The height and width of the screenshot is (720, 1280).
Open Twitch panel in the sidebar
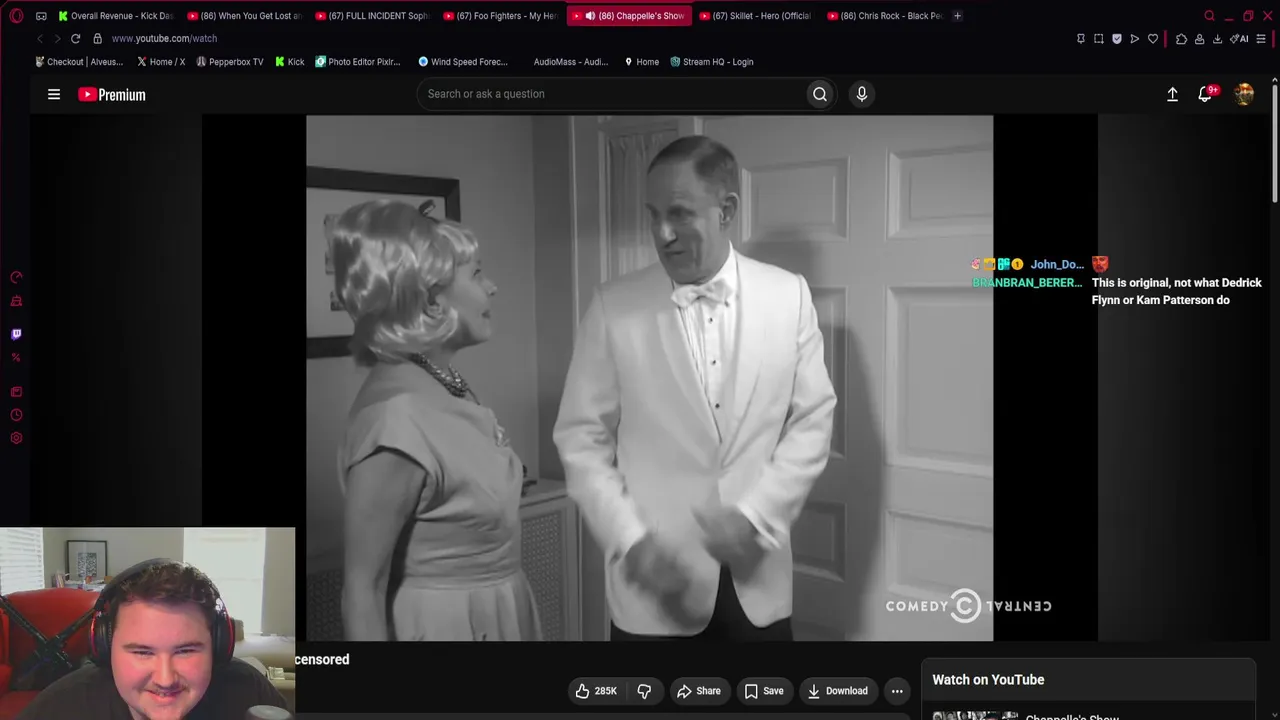[x=16, y=334]
